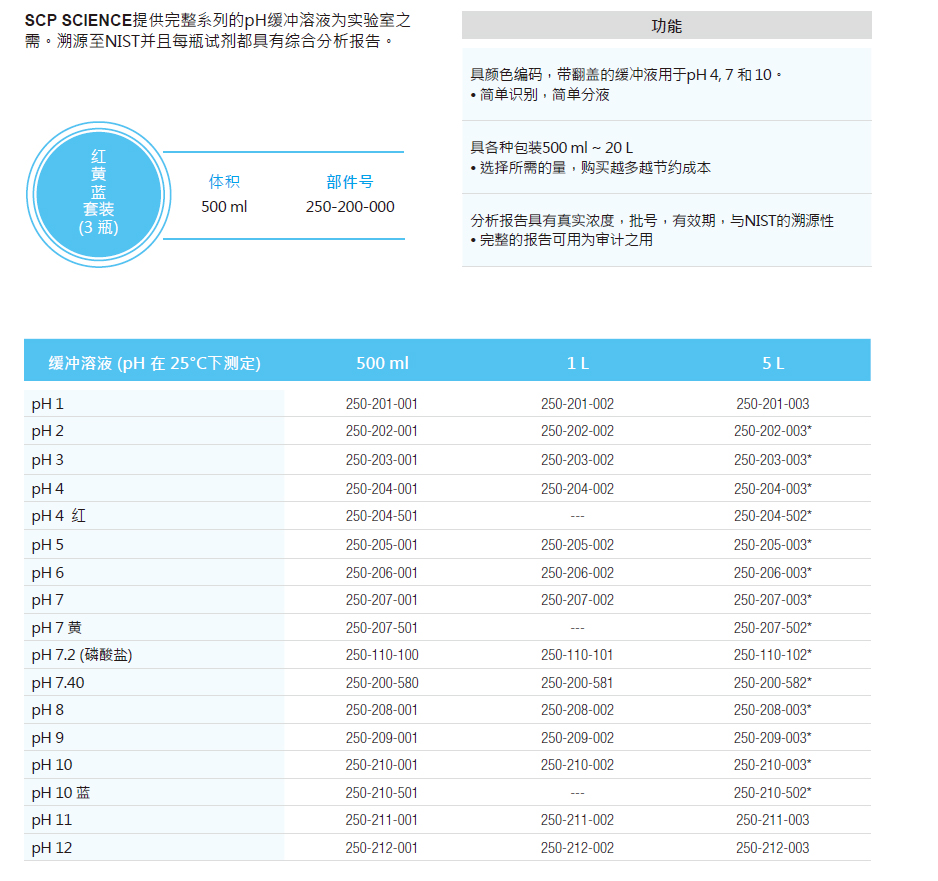Screen dimensions: 938x881
Task: Click part number 250-207-501 for pH 7 黄
Action: pos(383,627)
